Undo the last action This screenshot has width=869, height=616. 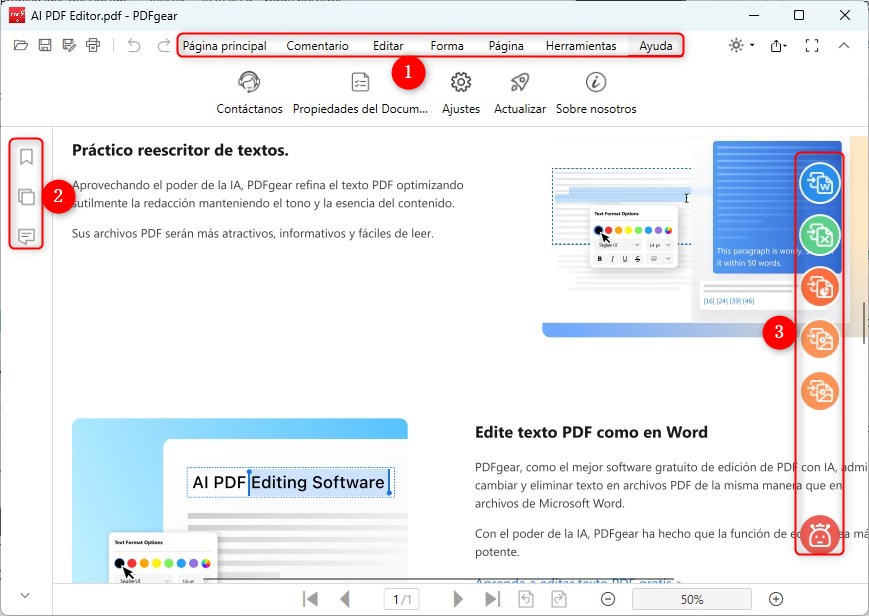134,45
